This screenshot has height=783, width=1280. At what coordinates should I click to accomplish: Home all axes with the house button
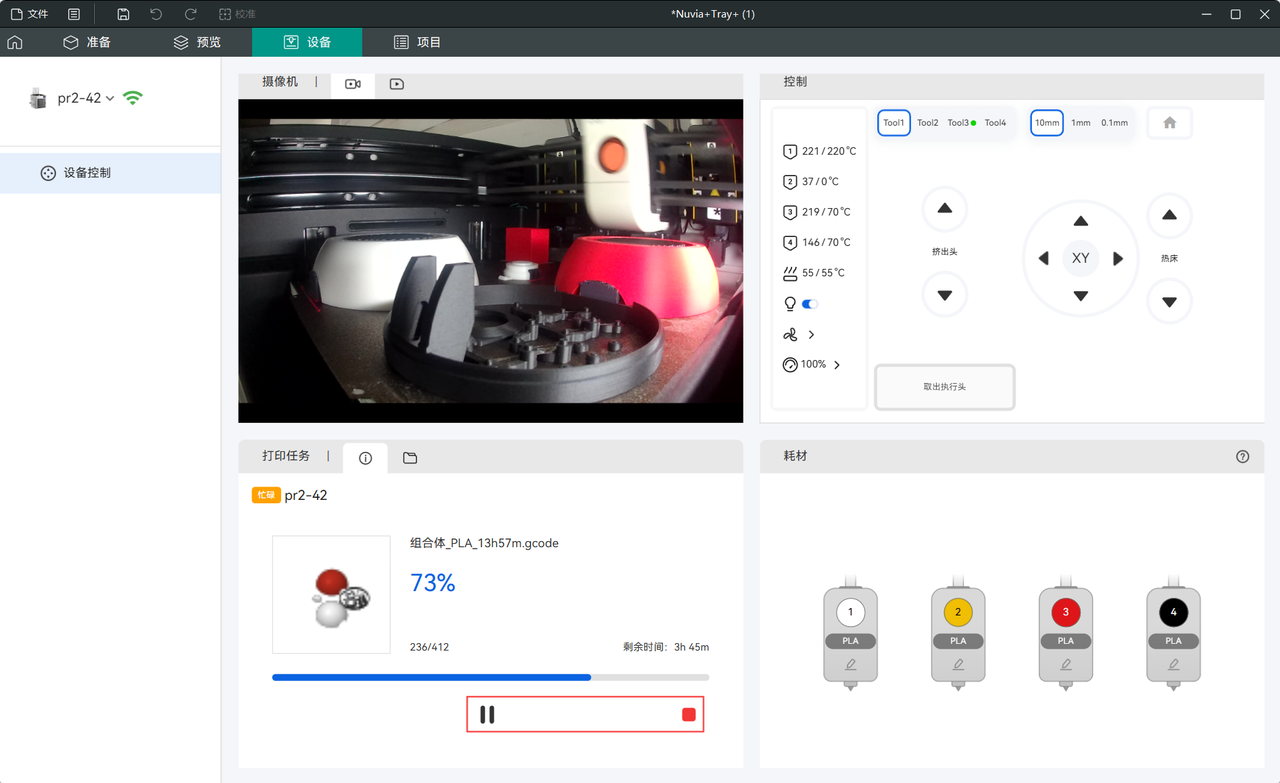pyautogui.click(x=1169, y=123)
